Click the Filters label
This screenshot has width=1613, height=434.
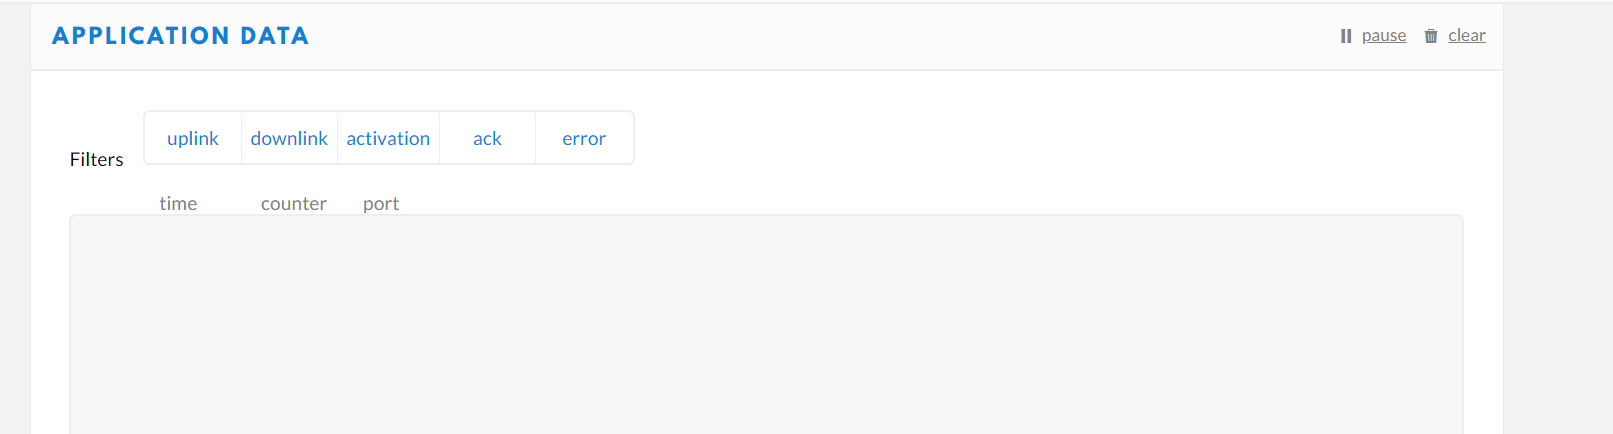[x=97, y=160]
